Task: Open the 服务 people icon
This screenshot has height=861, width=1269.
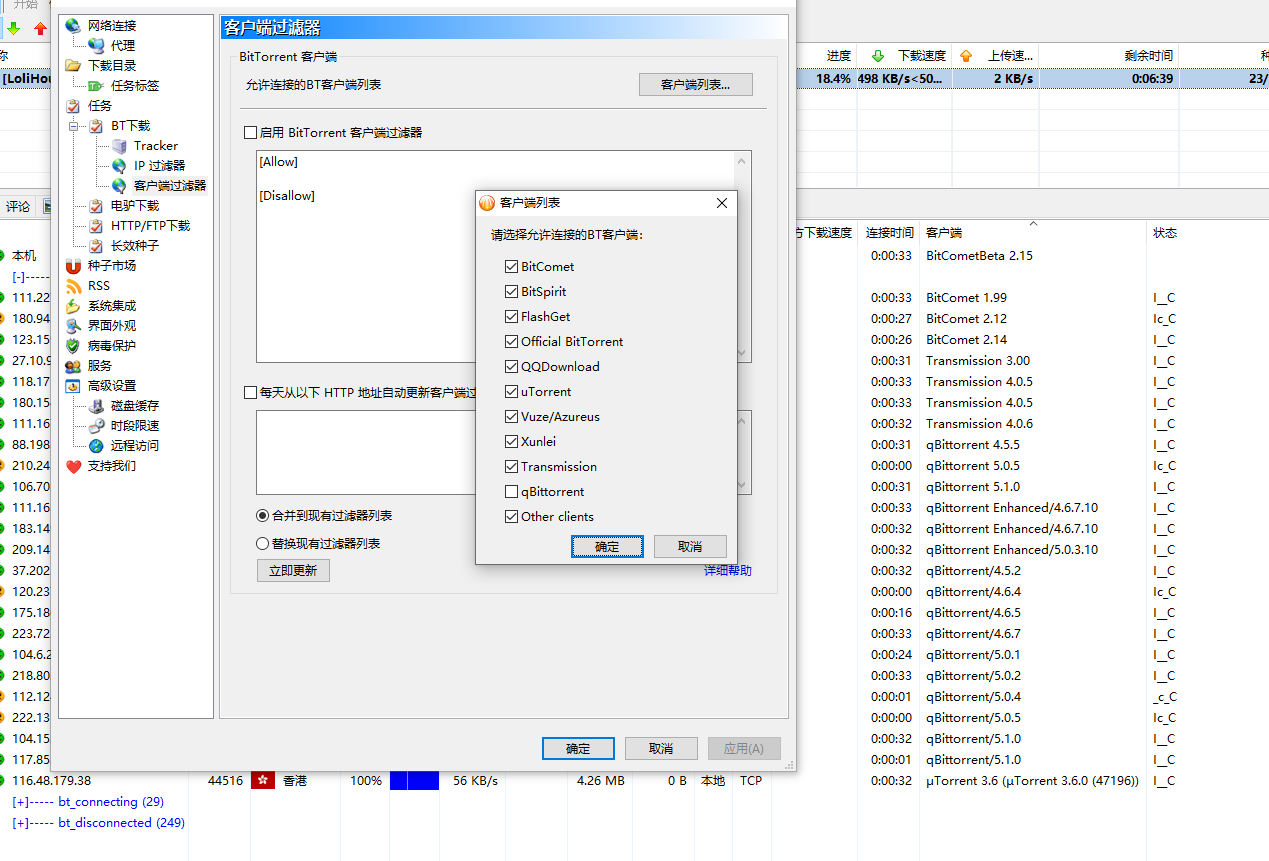Action: coord(73,365)
